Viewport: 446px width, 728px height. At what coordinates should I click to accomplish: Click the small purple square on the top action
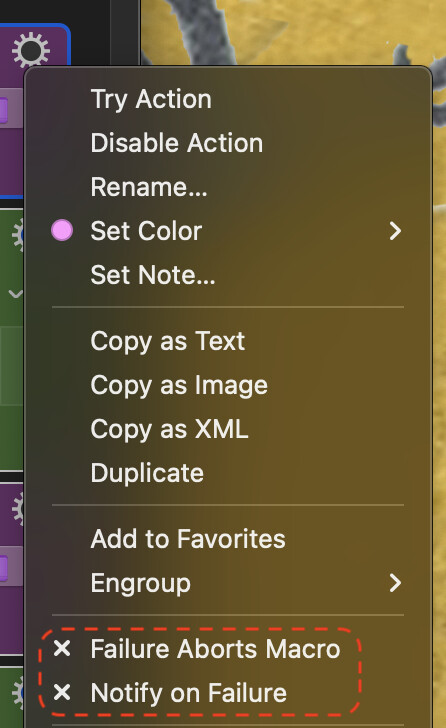click(x=3, y=110)
